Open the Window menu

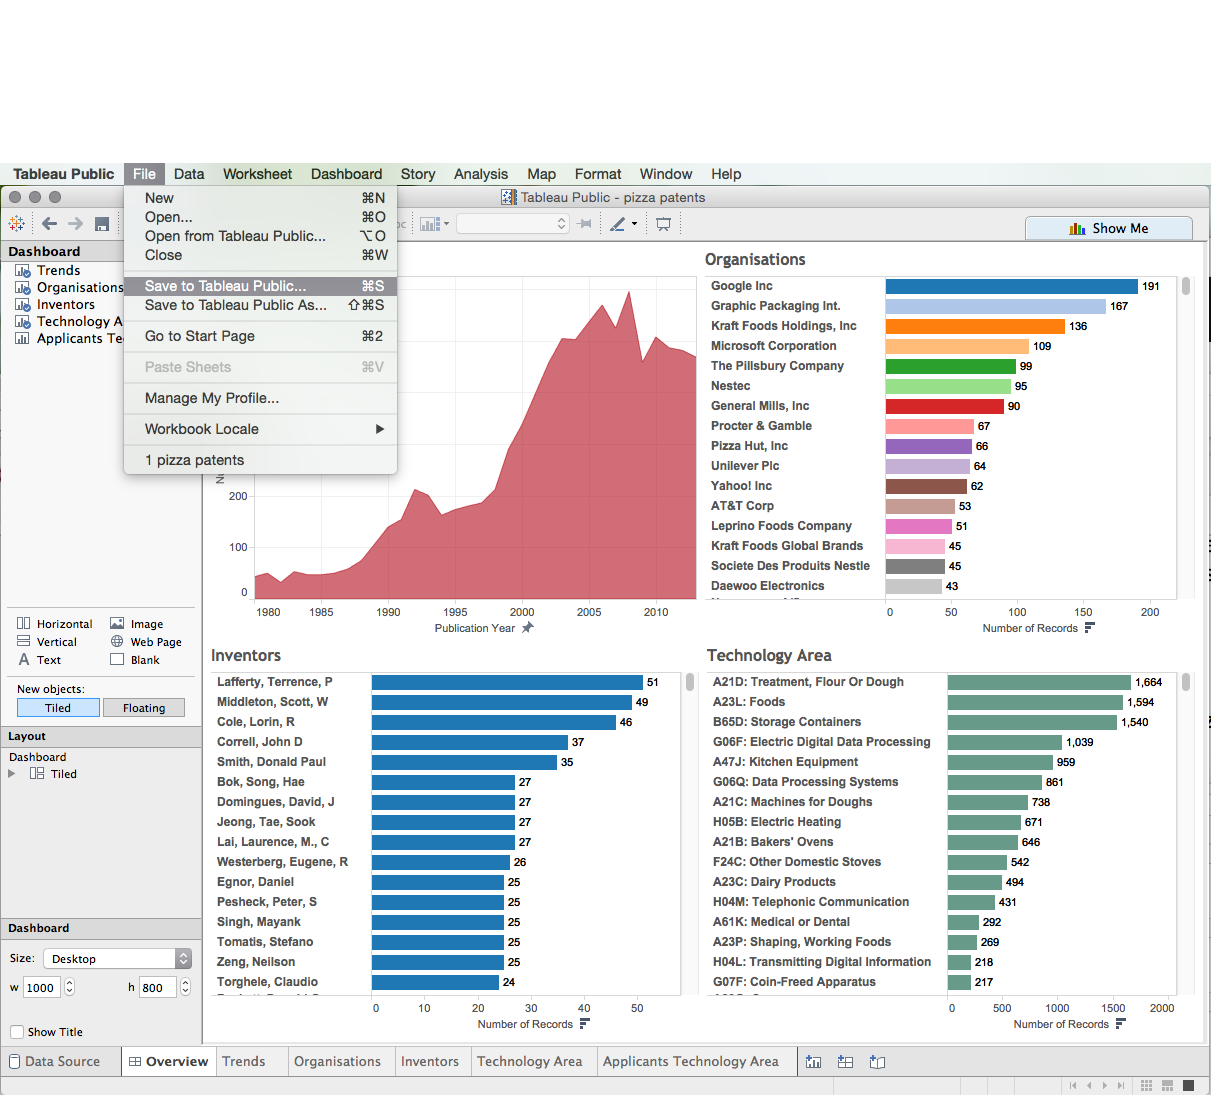[666, 174]
